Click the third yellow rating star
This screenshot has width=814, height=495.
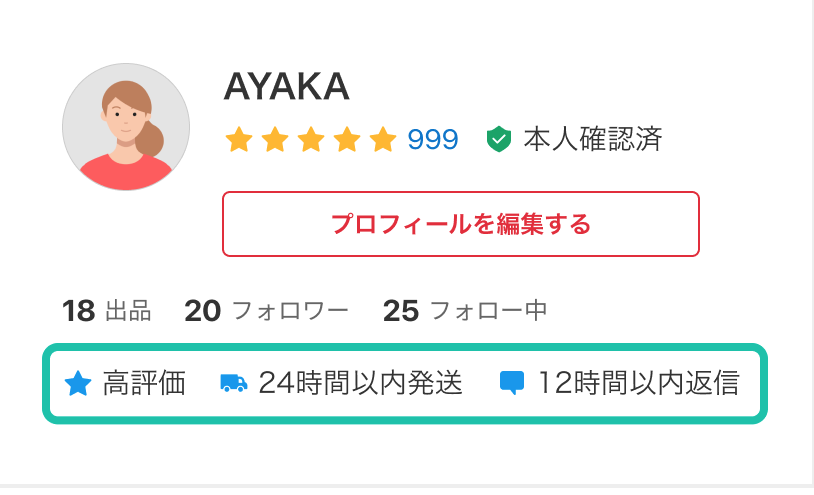[311, 139]
